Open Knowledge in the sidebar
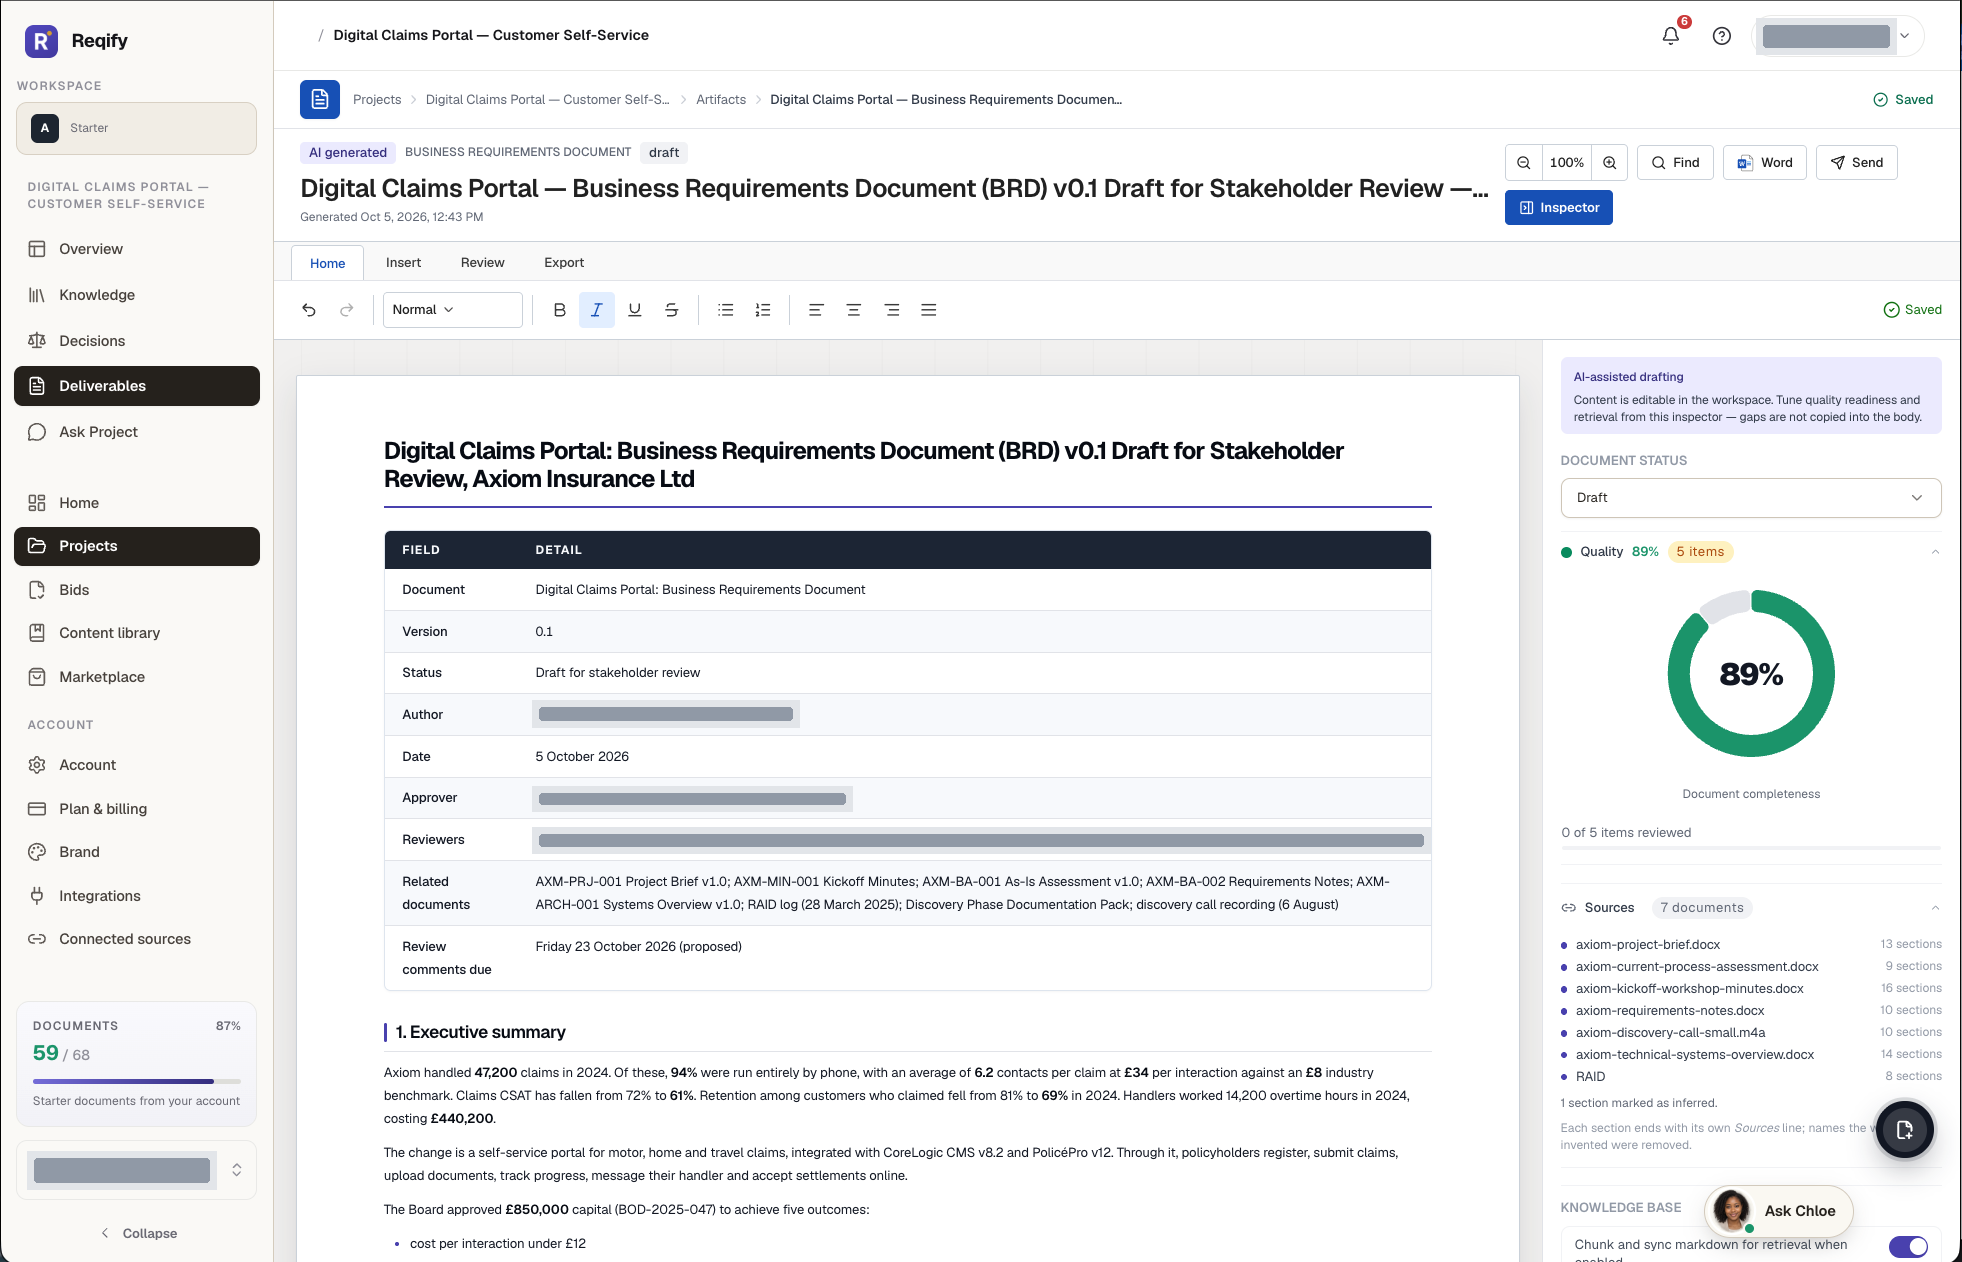The width and height of the screenshot is (1962, 1262). pyautogui.click(x=136, y=295)
